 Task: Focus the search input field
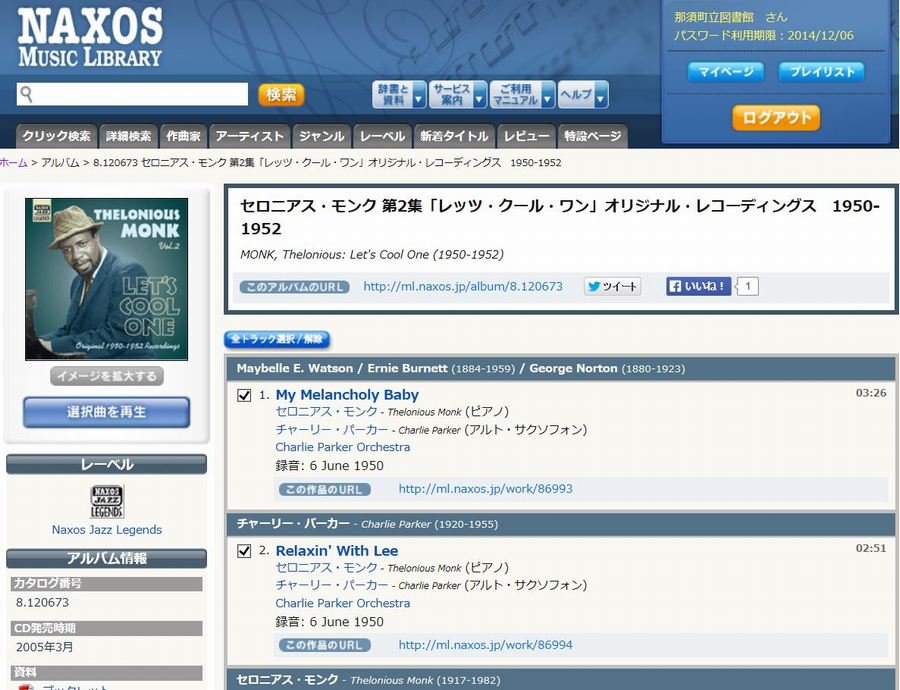point(133,94)
